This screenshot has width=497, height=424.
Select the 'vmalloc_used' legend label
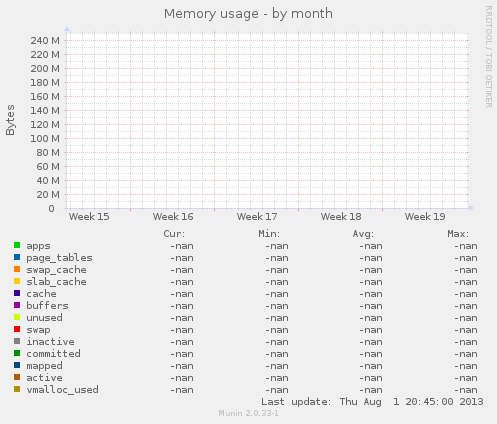(62, 390)
